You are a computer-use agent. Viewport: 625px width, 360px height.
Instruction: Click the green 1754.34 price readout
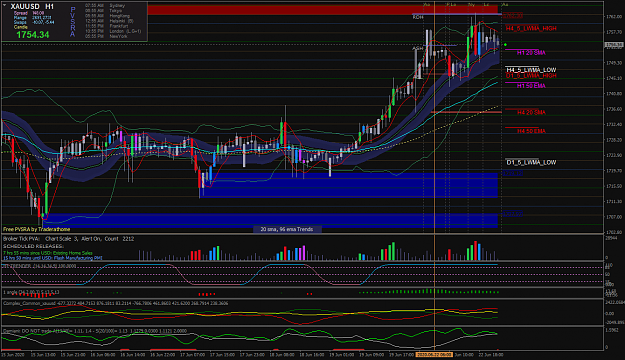33,35
